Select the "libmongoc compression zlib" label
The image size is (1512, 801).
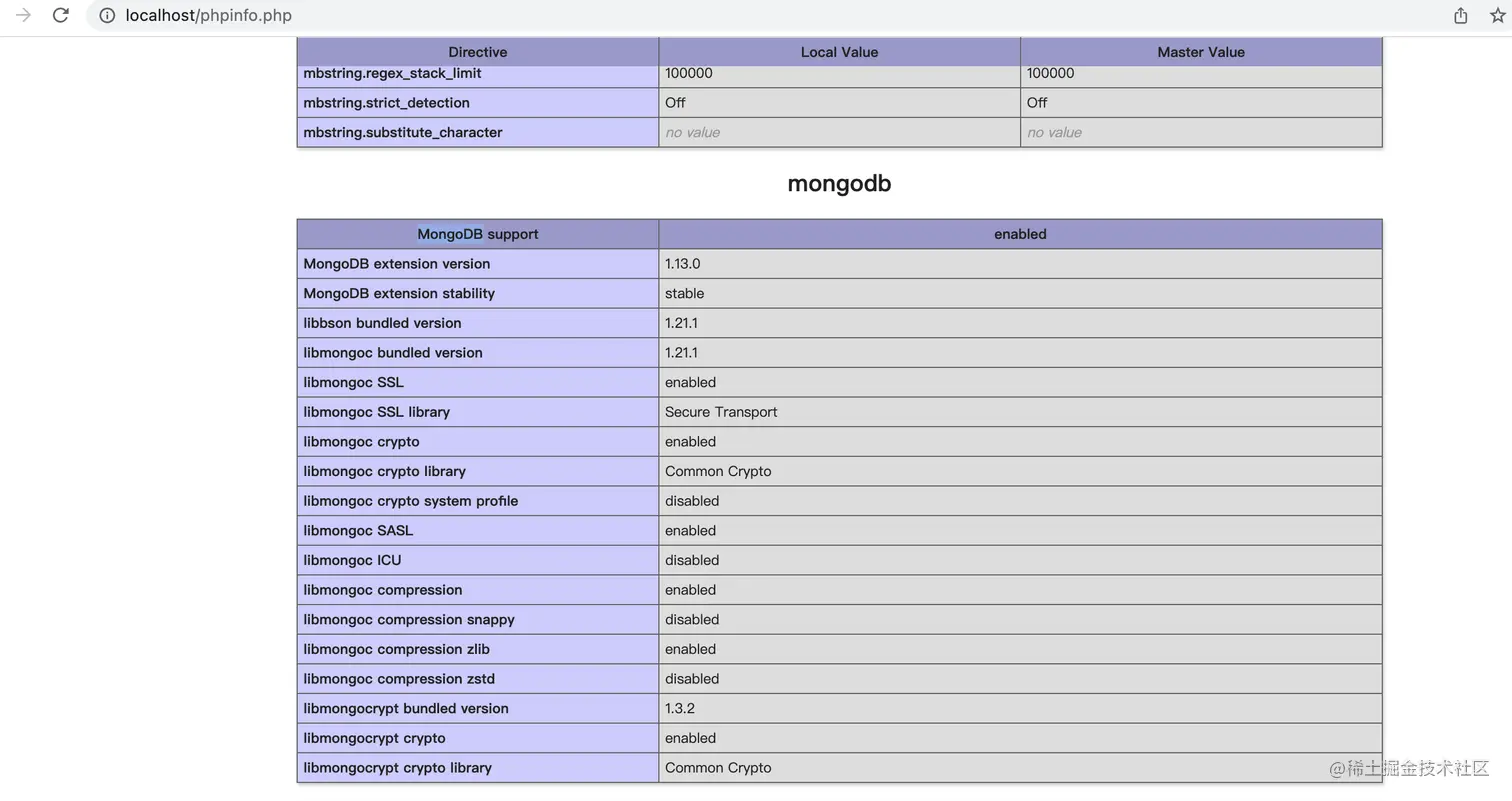pyautogui.click(x=397, y=649)
